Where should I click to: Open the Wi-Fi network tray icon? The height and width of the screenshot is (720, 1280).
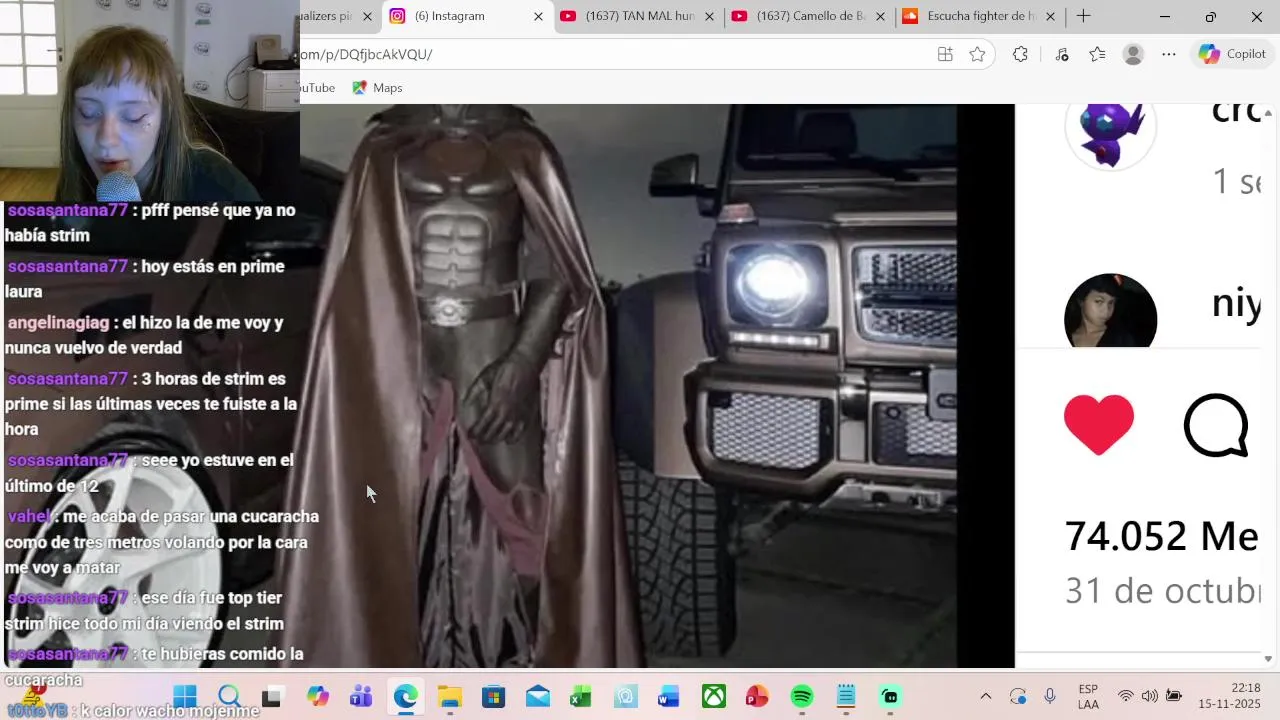tap(1126, 696)
